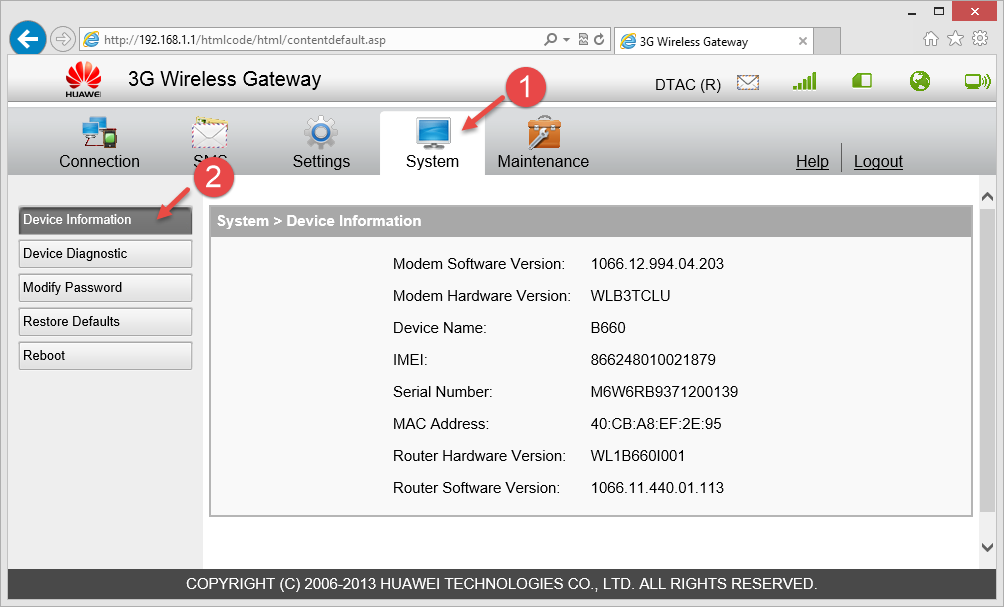Open Device Diagnostic in sidebar
The width and height of the screenshot is (1004, 607).
click(x=106, y=254)
